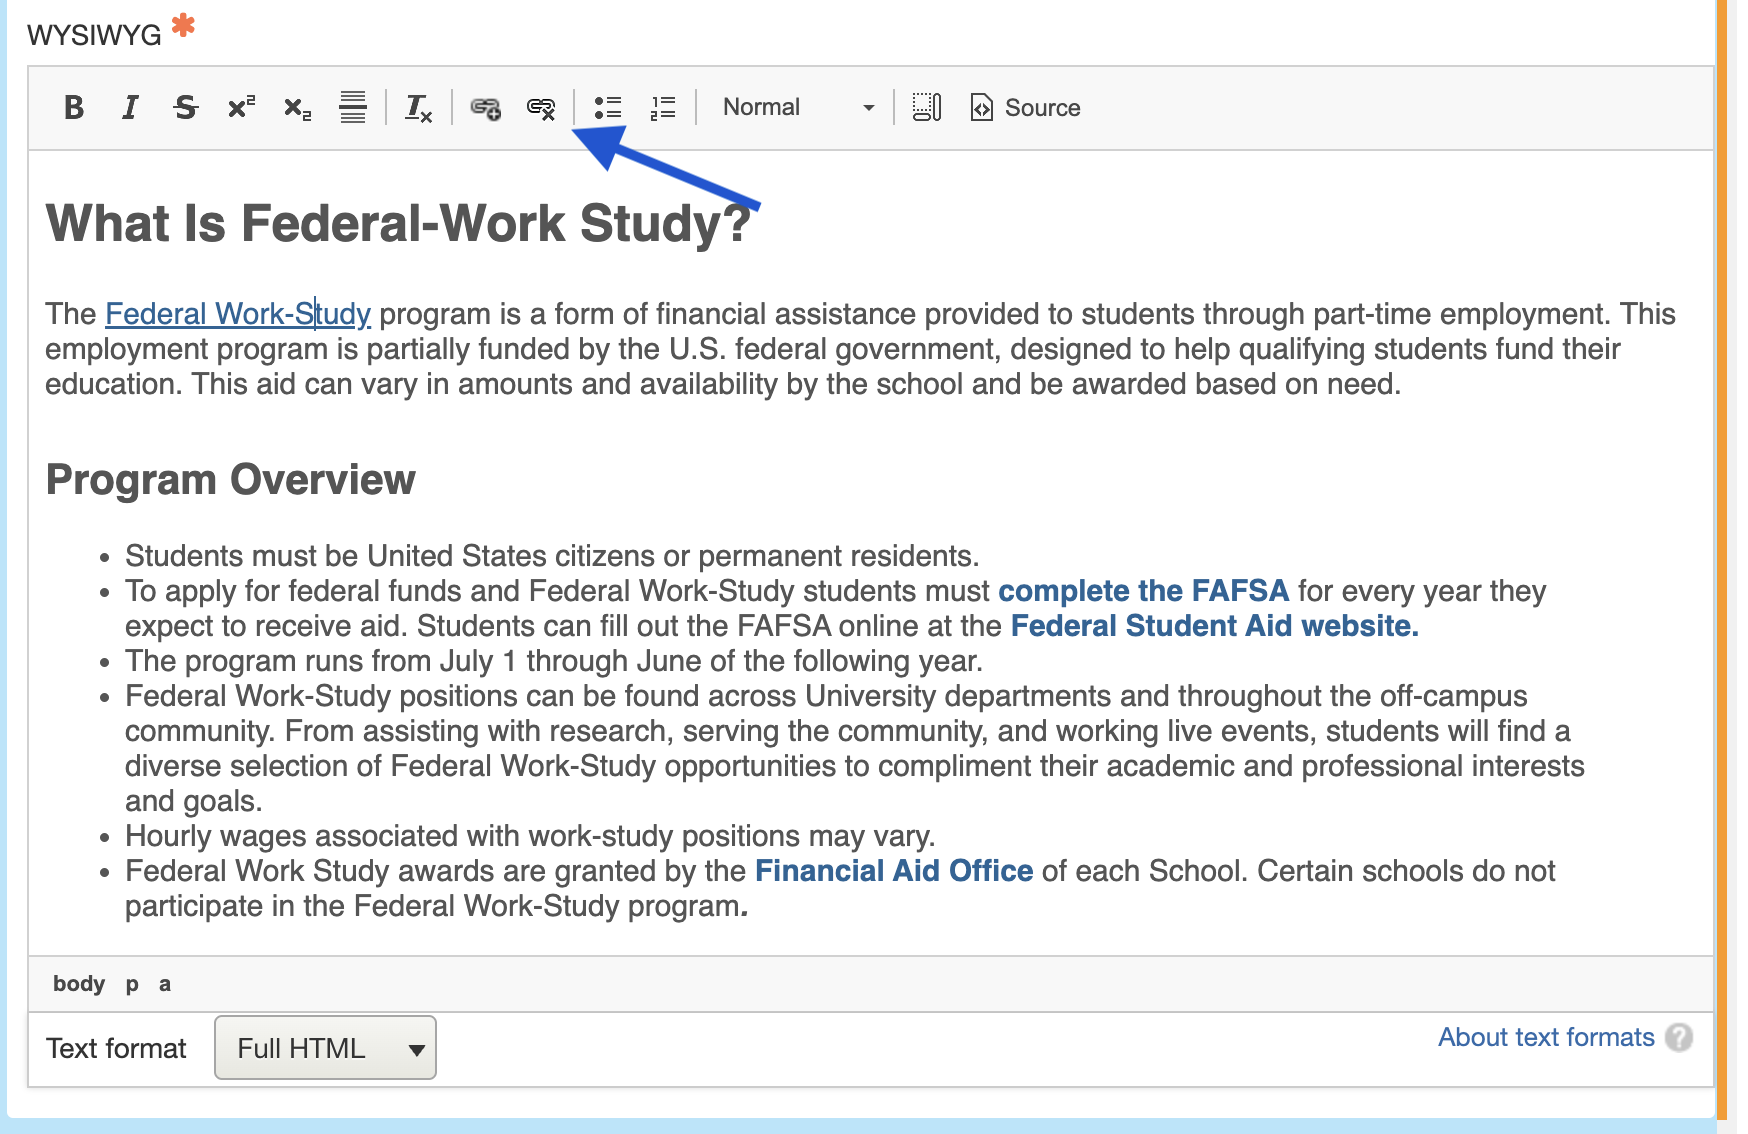Switch to Source view
The height and width of the screenshot is (1134, 1748).
(1025, 107)
